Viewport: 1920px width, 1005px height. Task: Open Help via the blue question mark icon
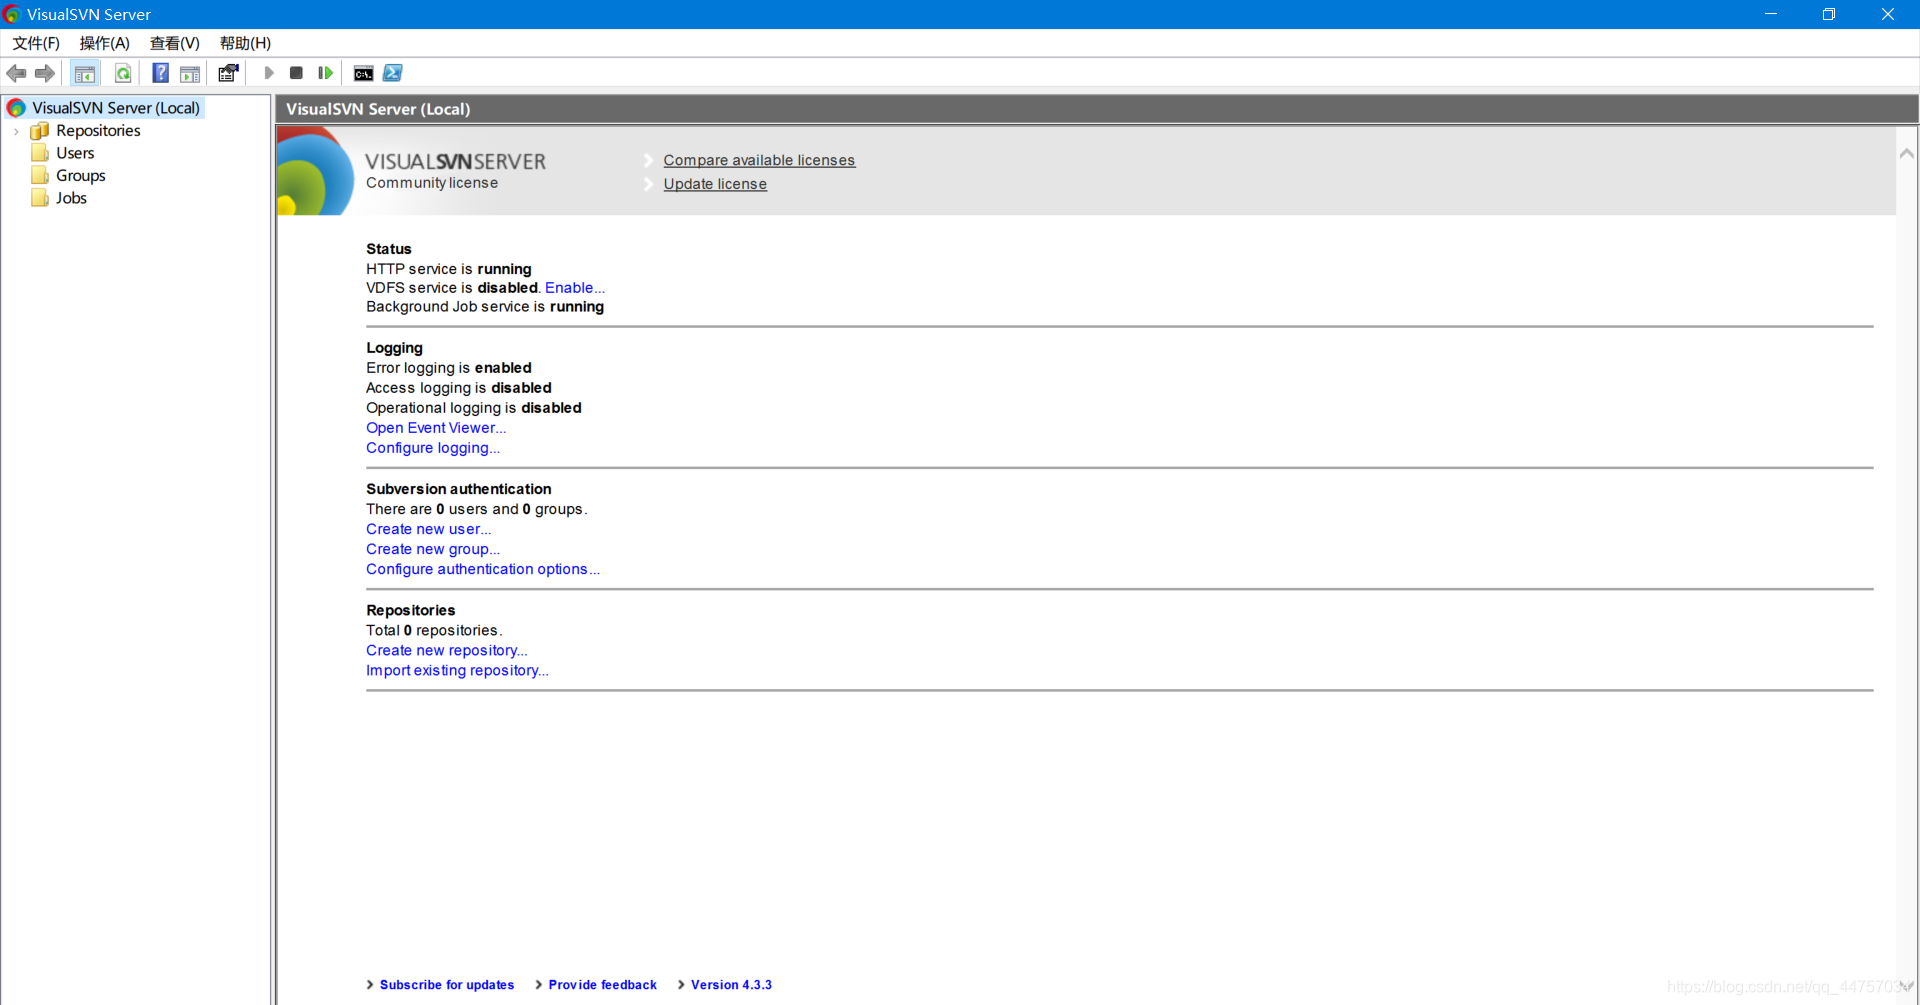(160, 73)
